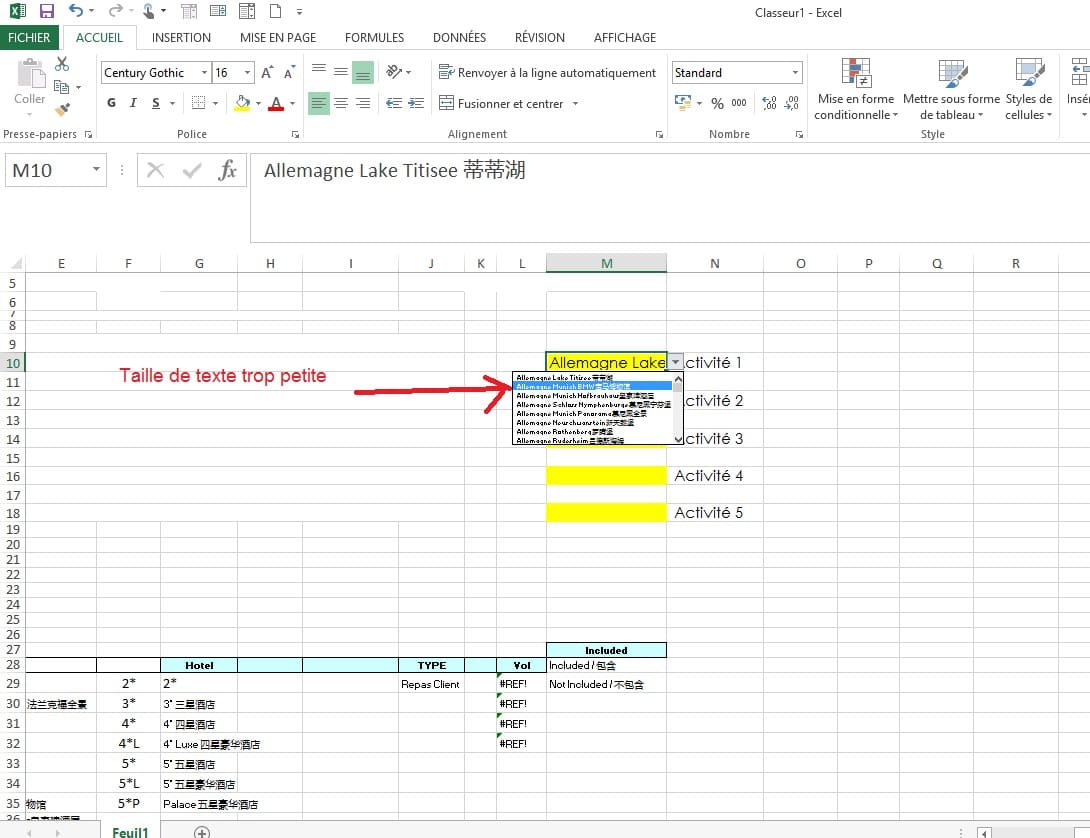Expand the Standard number format dropdown
Image resolution: width=1090 pixels, height=838 pixels.
coord(795,72)
